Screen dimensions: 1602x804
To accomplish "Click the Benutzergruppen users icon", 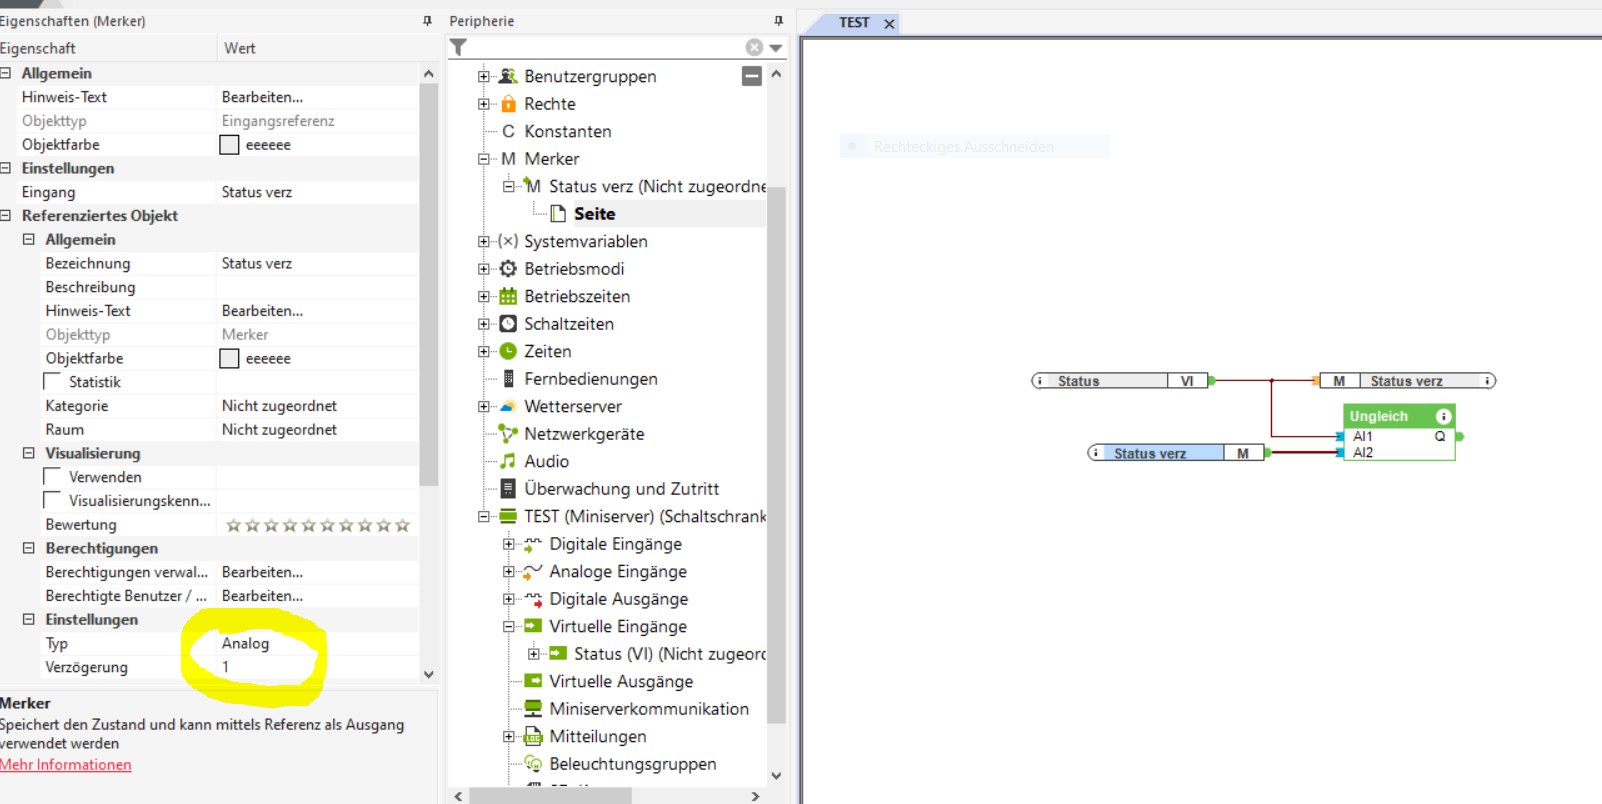I will (x=508, y=76).
